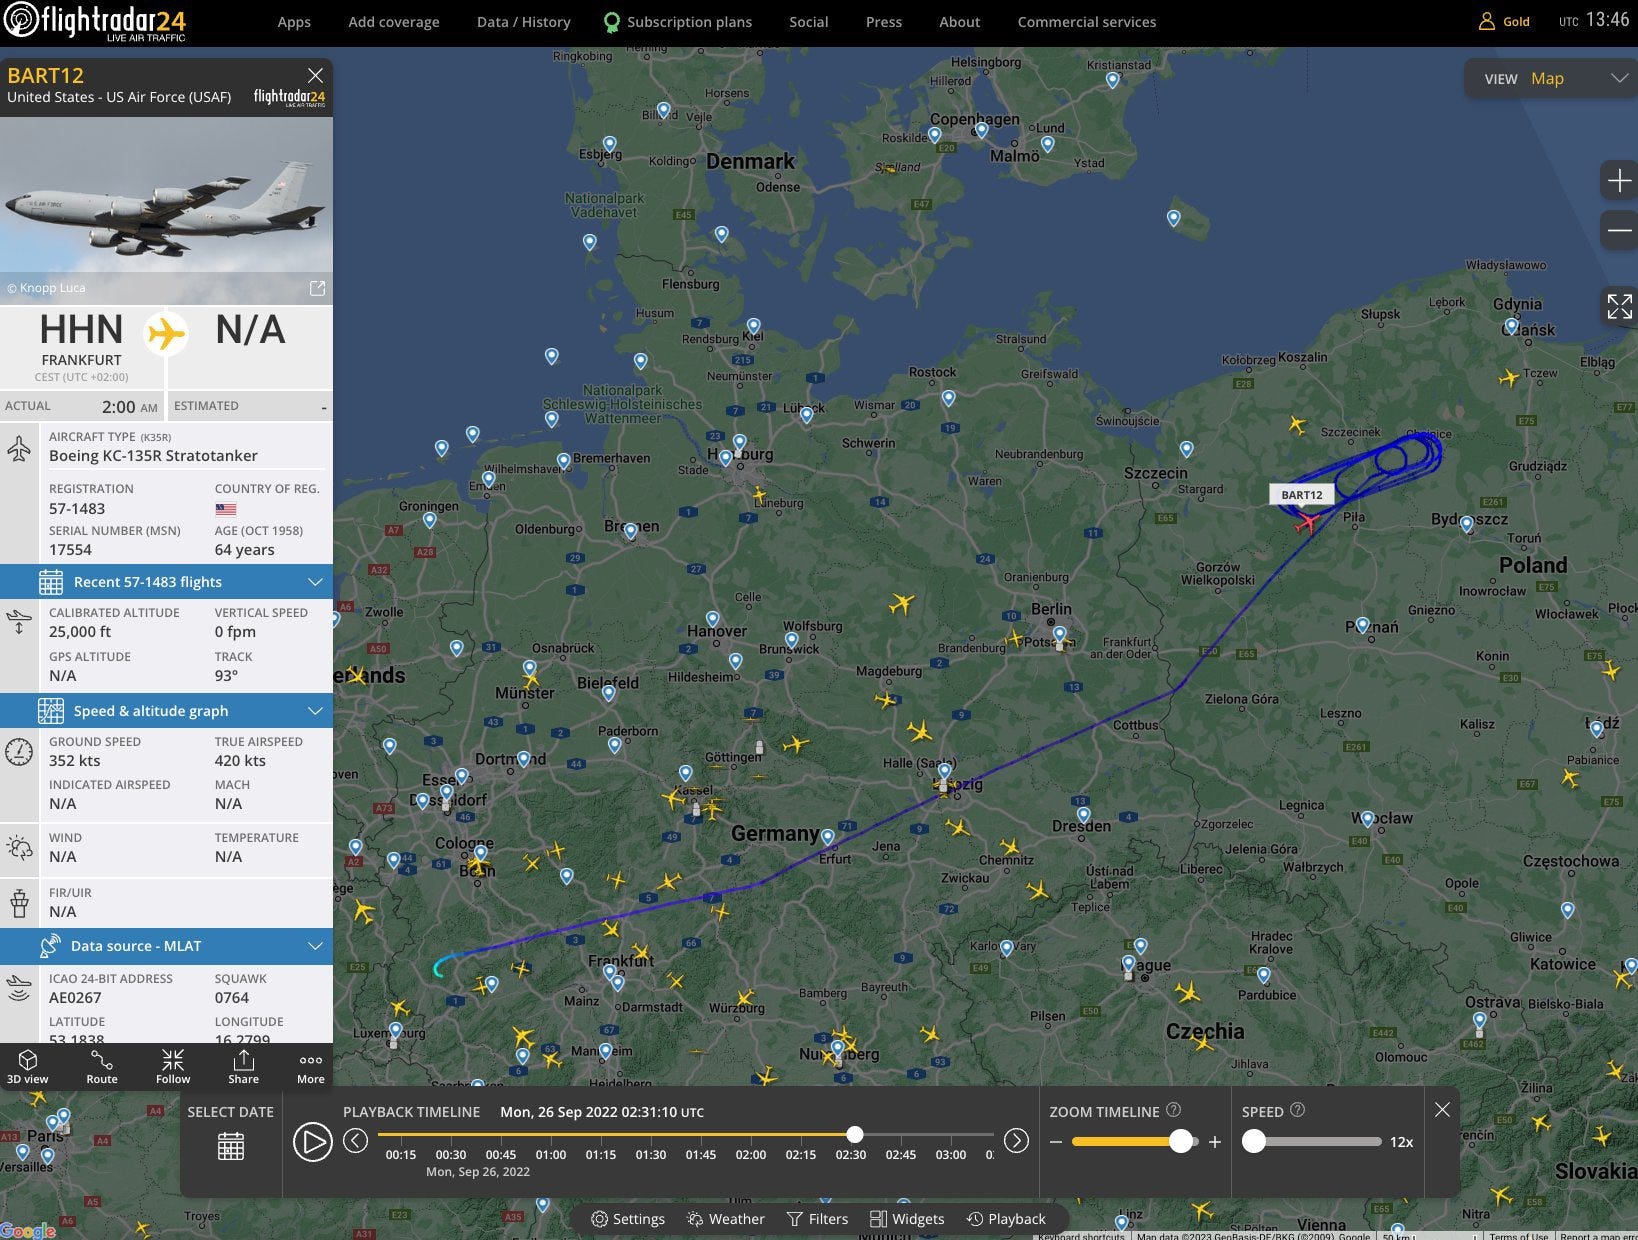Move the playback timeline position handle

(x=854, y=1134)
